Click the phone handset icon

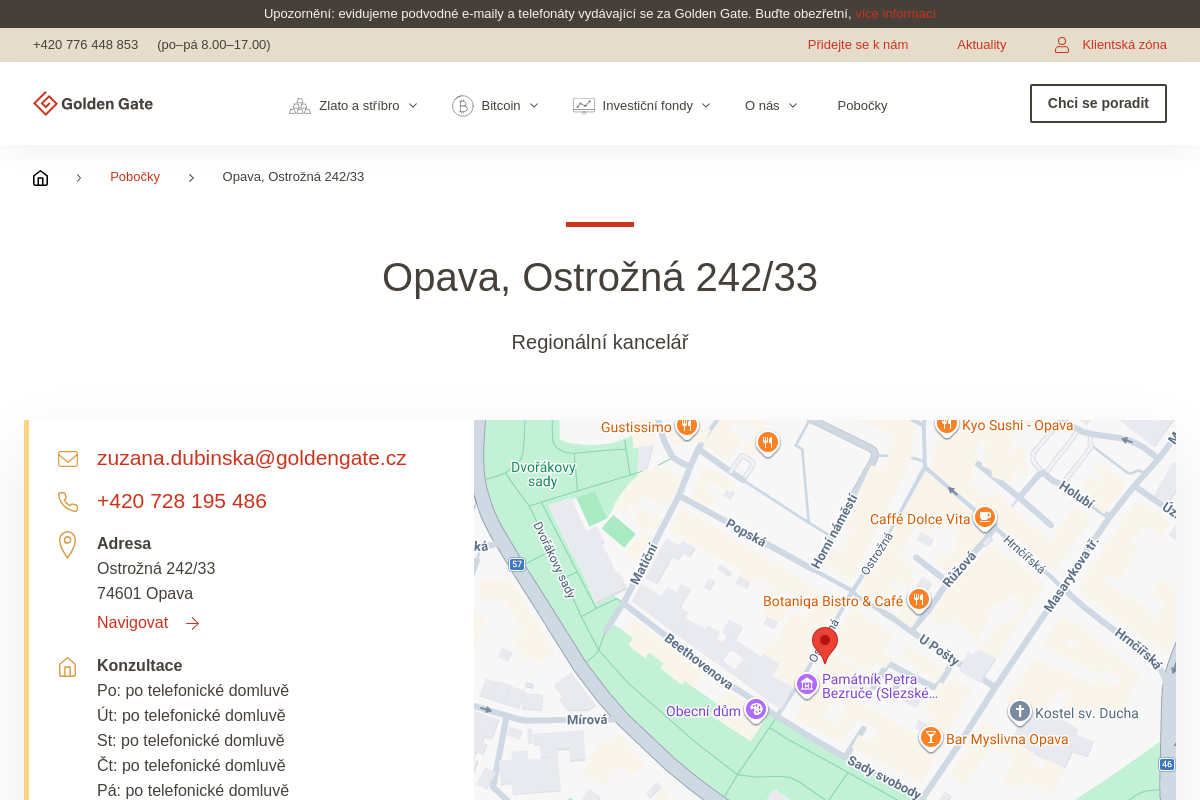68,502
